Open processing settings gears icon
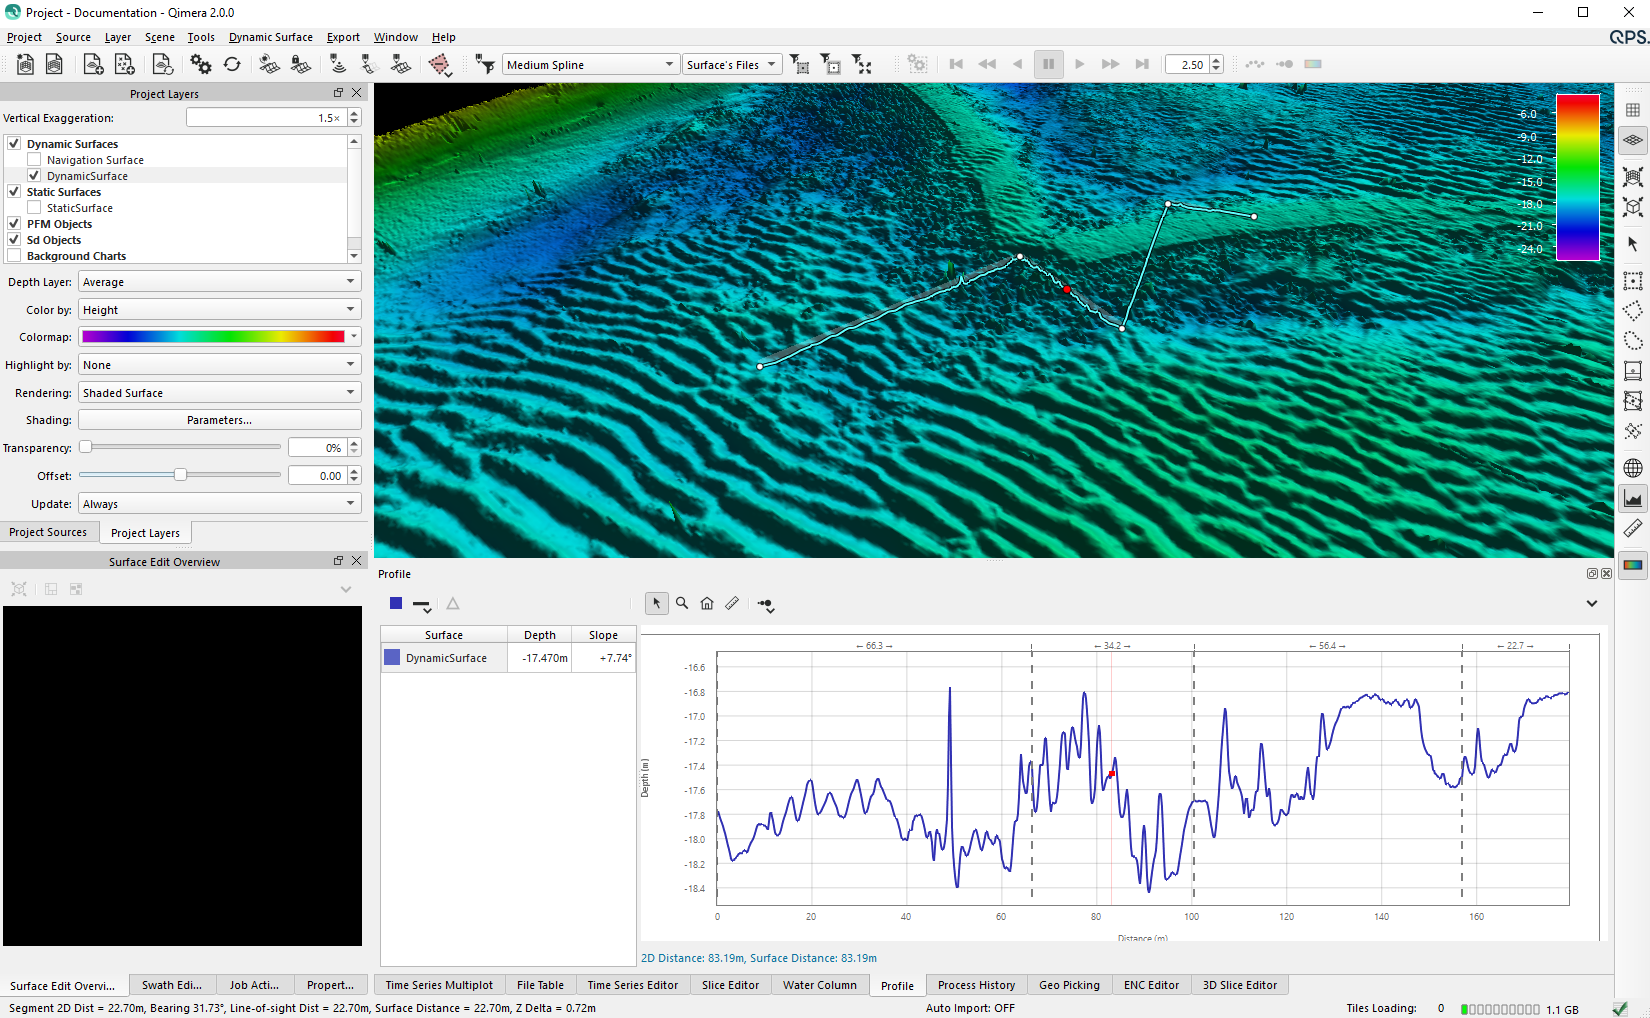This screenshot has height=1018, width=1650. pos(201,64)
